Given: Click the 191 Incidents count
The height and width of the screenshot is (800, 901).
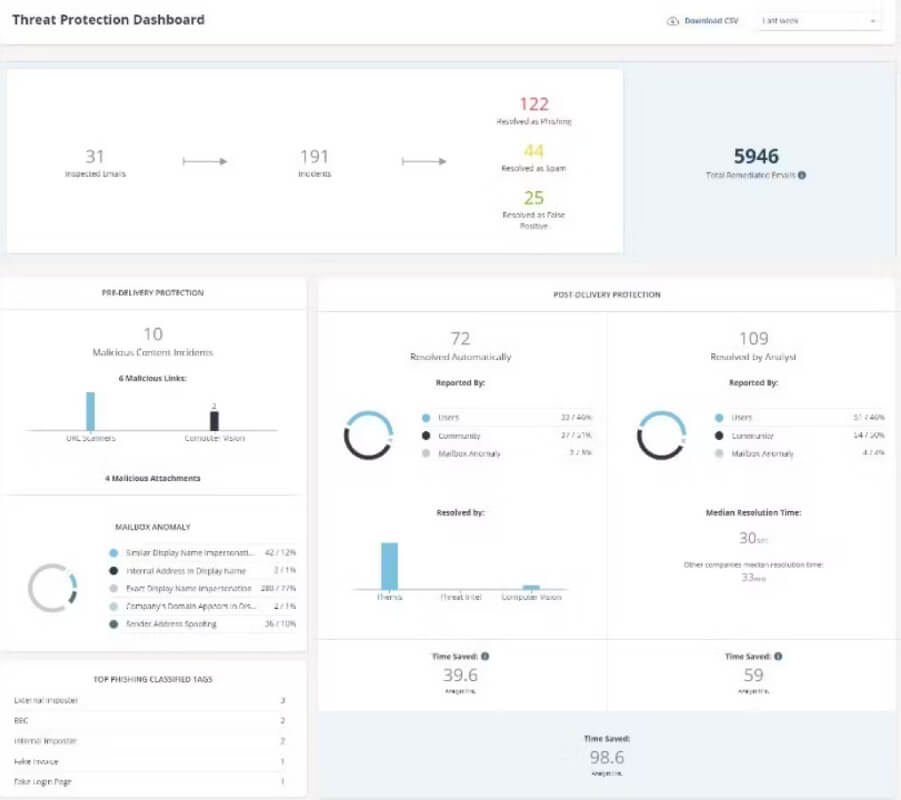Looking at the screenshot, I should pyautogui.click(x=314, y=156).
